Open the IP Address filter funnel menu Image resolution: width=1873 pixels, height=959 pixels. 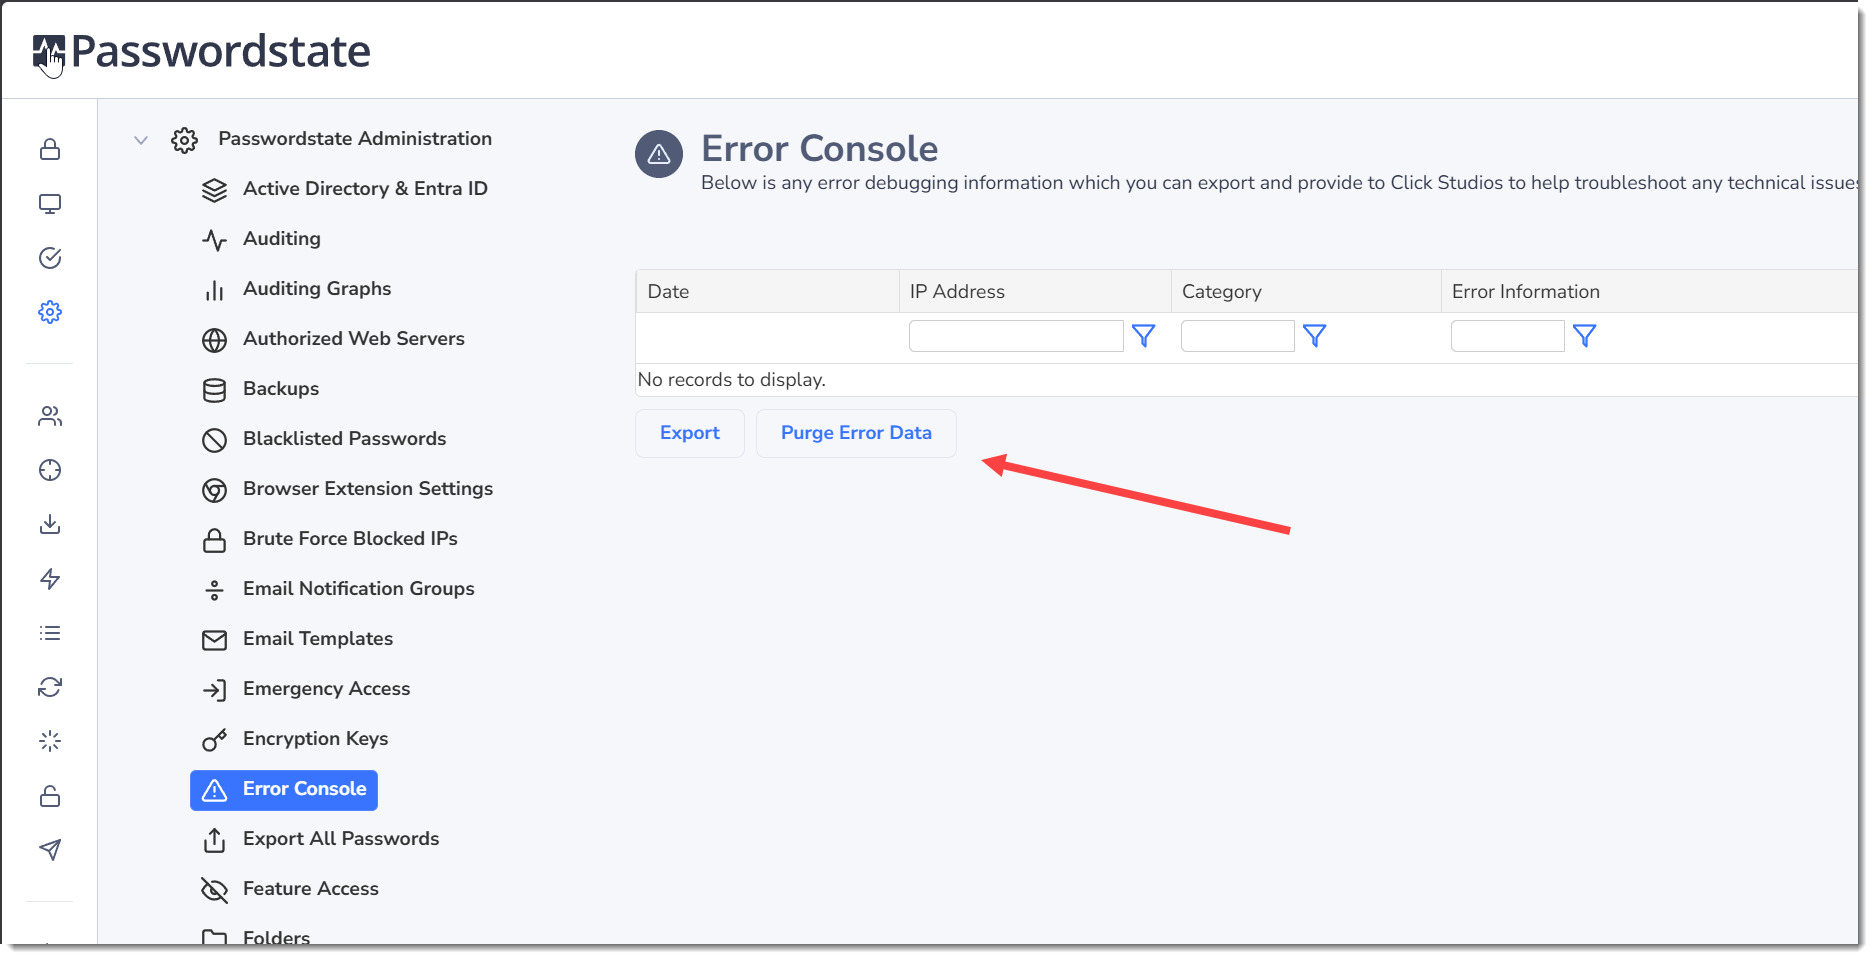click(x=1144, y=336)
